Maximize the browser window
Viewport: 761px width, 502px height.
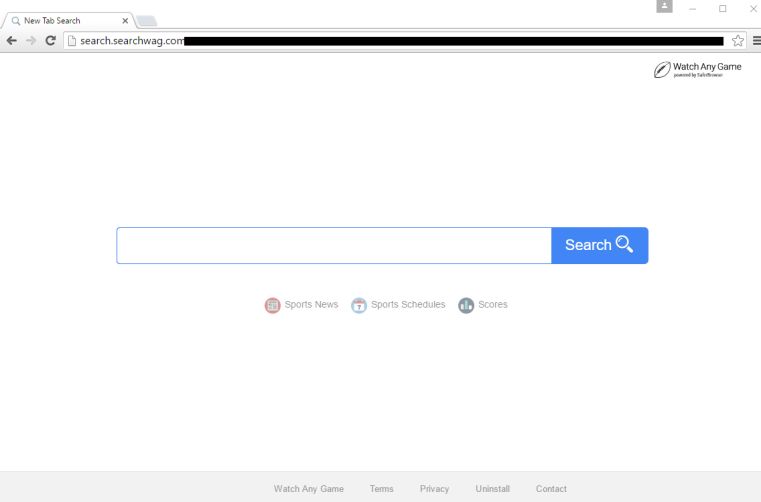click(723, 9)
